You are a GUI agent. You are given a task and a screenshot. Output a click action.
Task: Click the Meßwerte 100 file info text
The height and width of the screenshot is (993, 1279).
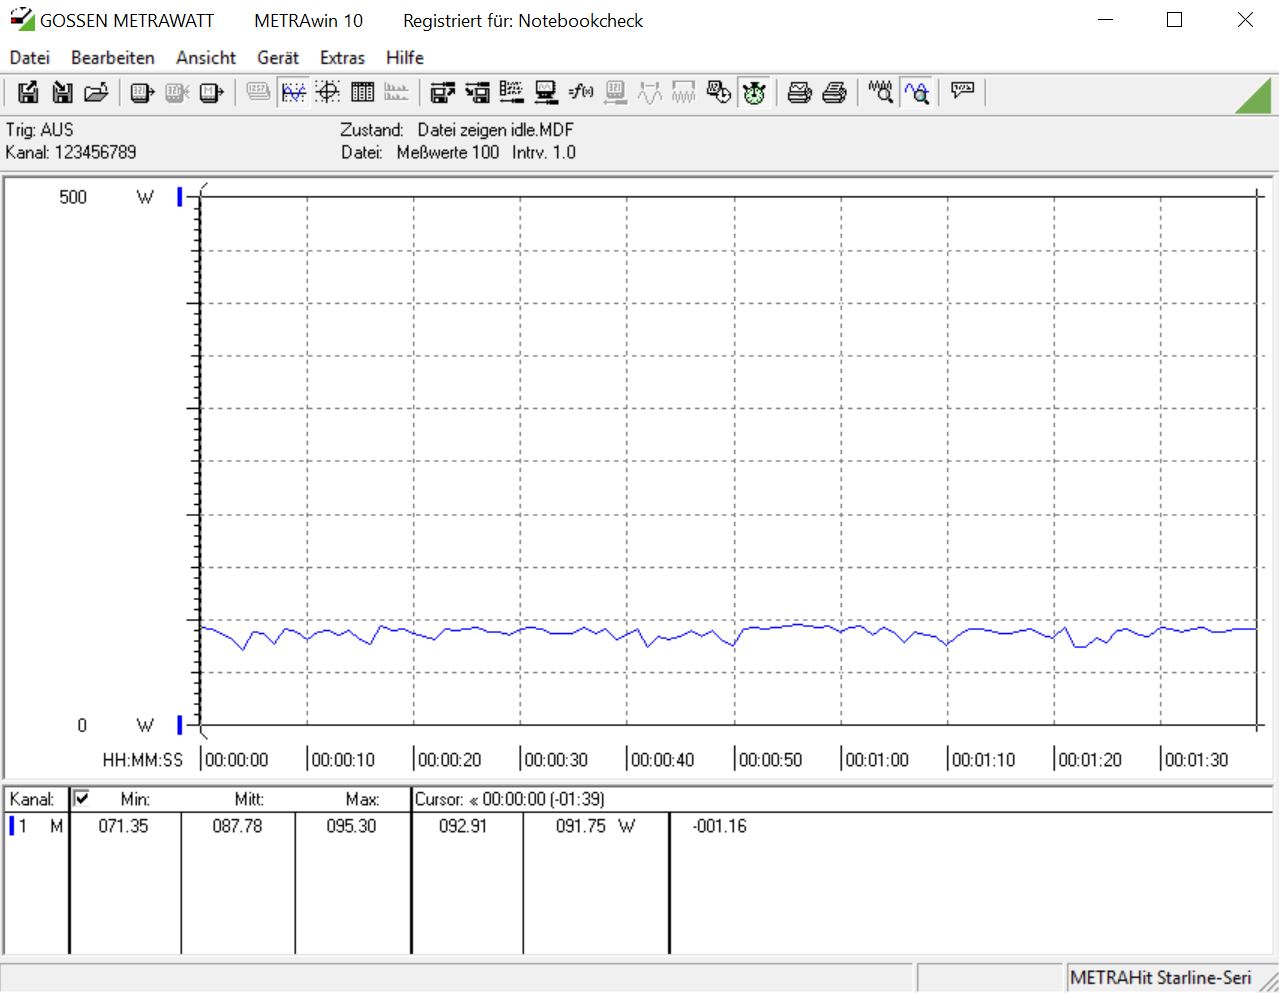(447, 152)
